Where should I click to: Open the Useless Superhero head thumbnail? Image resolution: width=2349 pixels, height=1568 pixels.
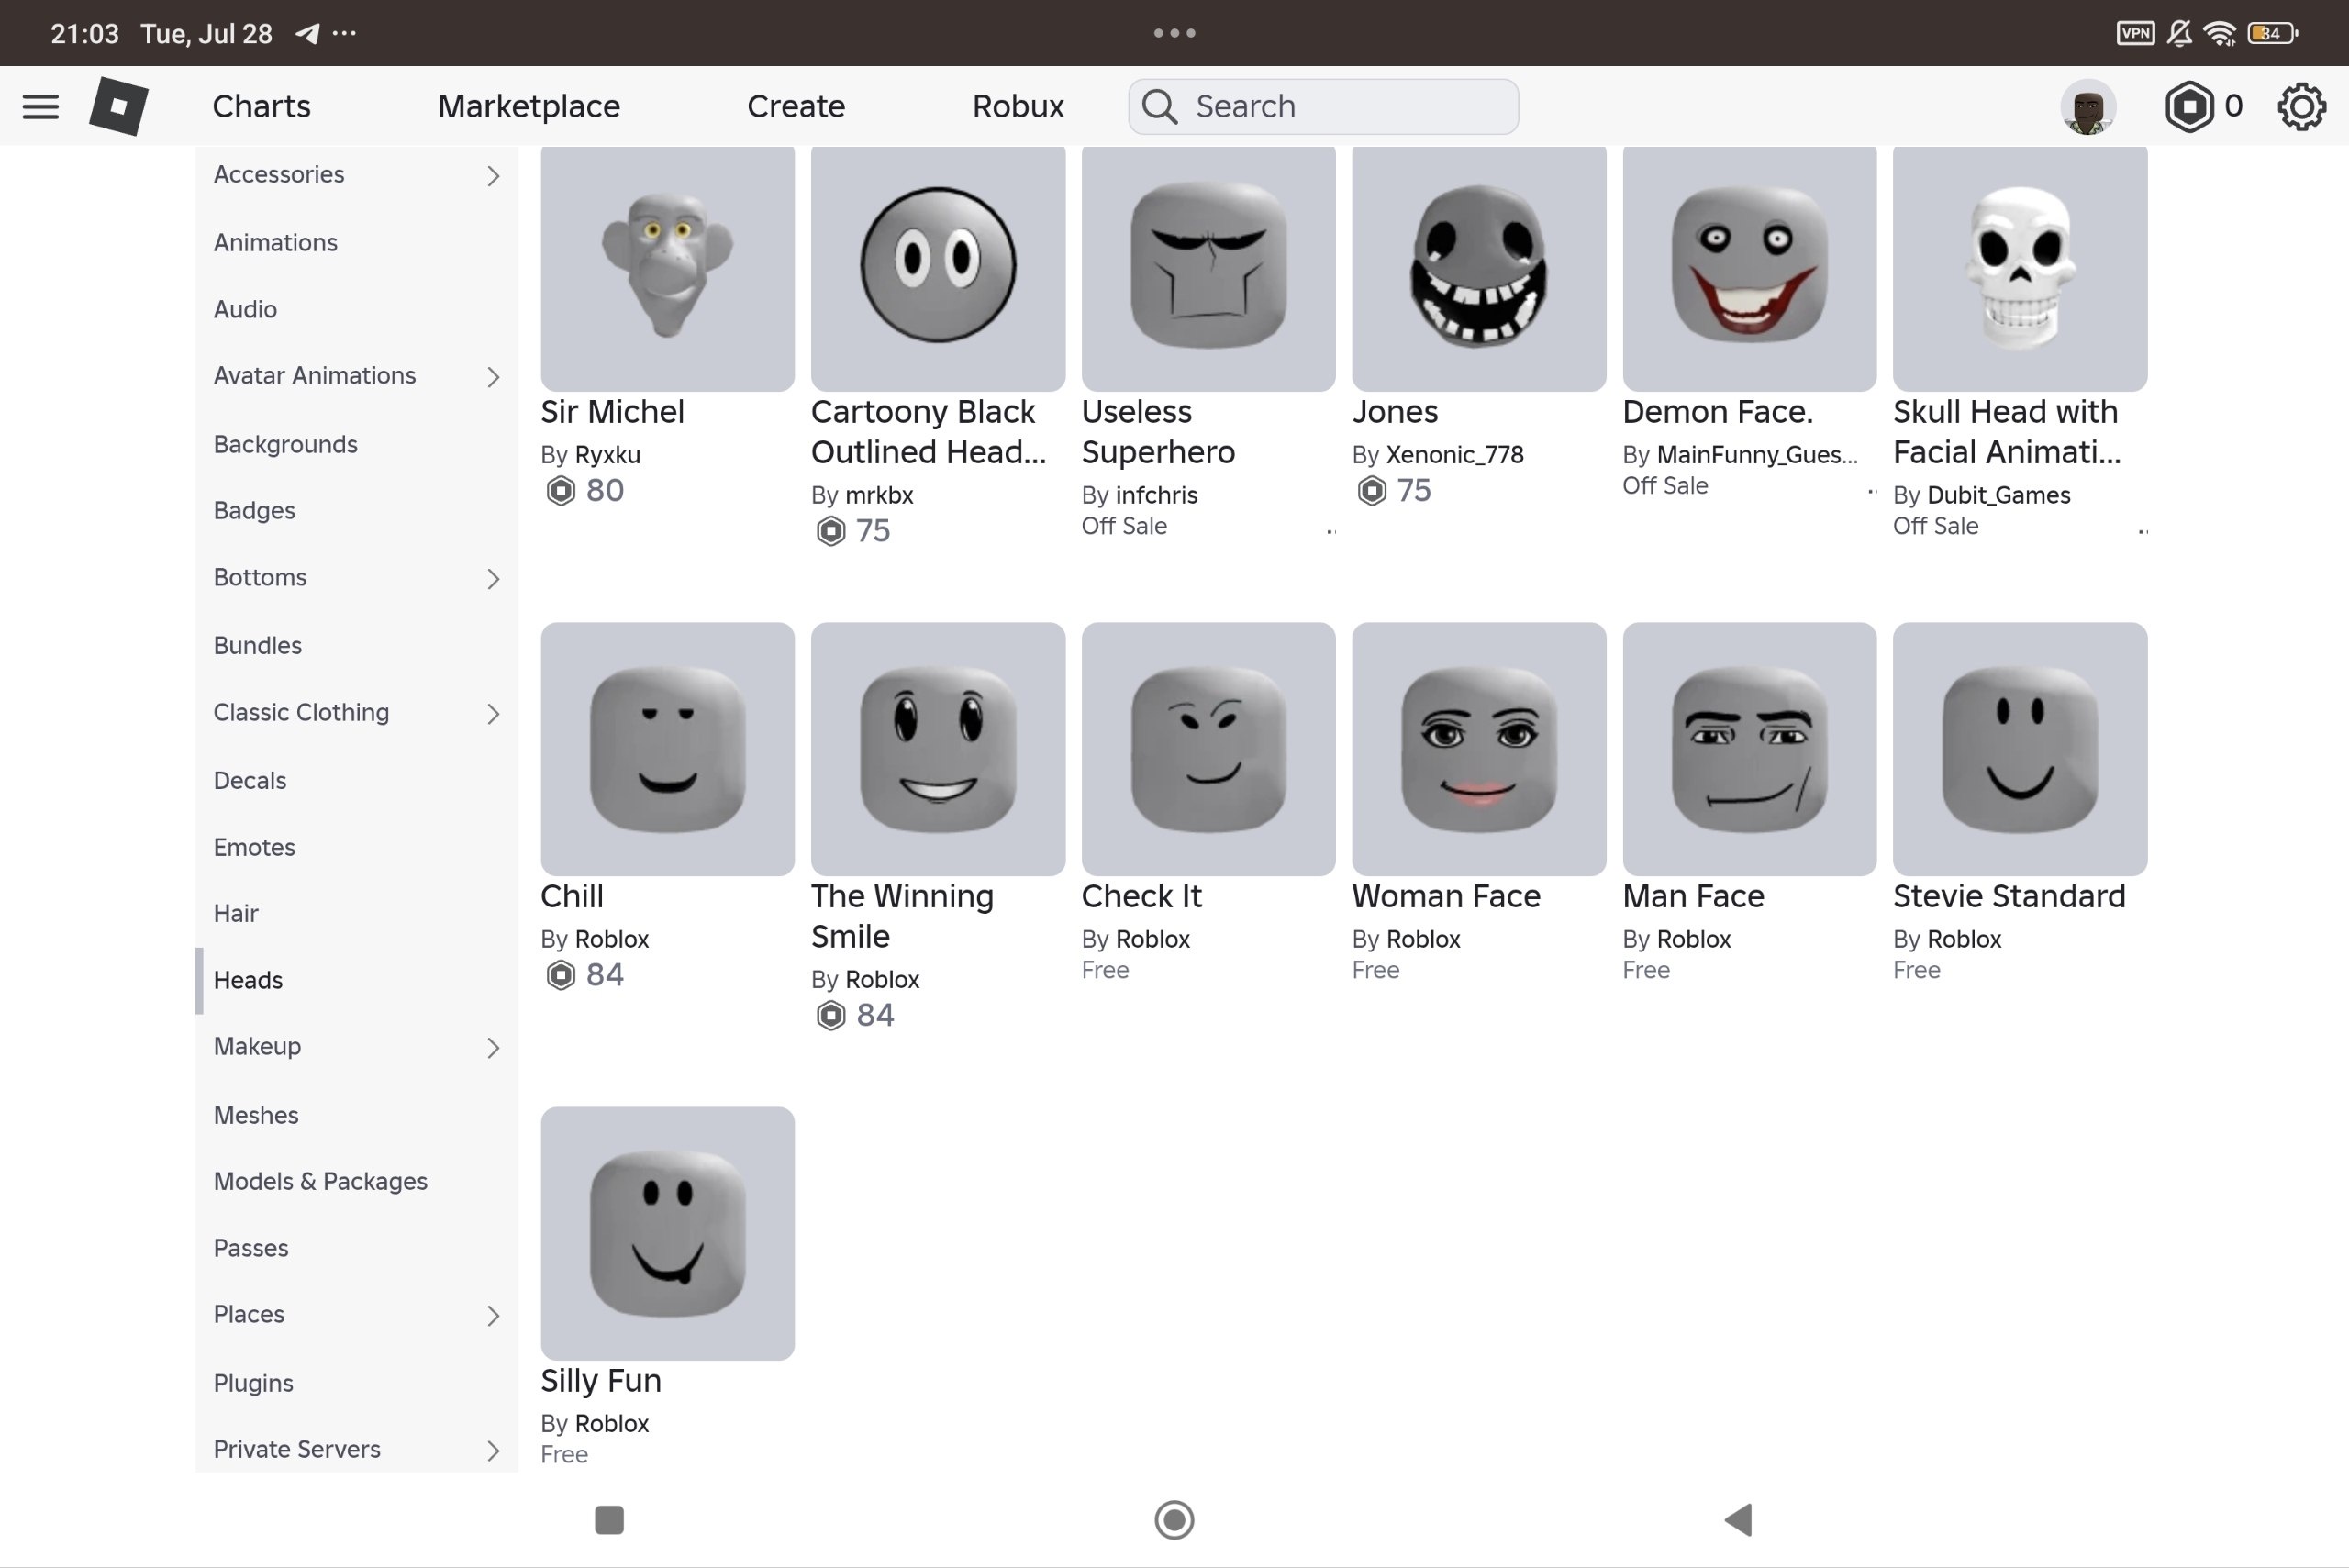[x=1209, y=268]
